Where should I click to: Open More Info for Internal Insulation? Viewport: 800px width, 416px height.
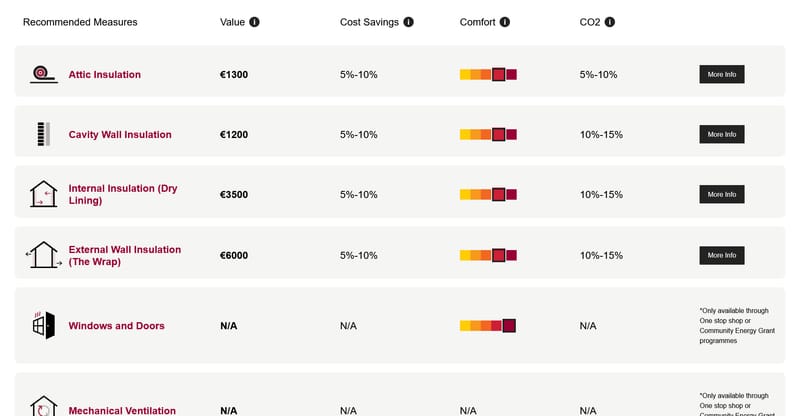(x=721, y=194)
